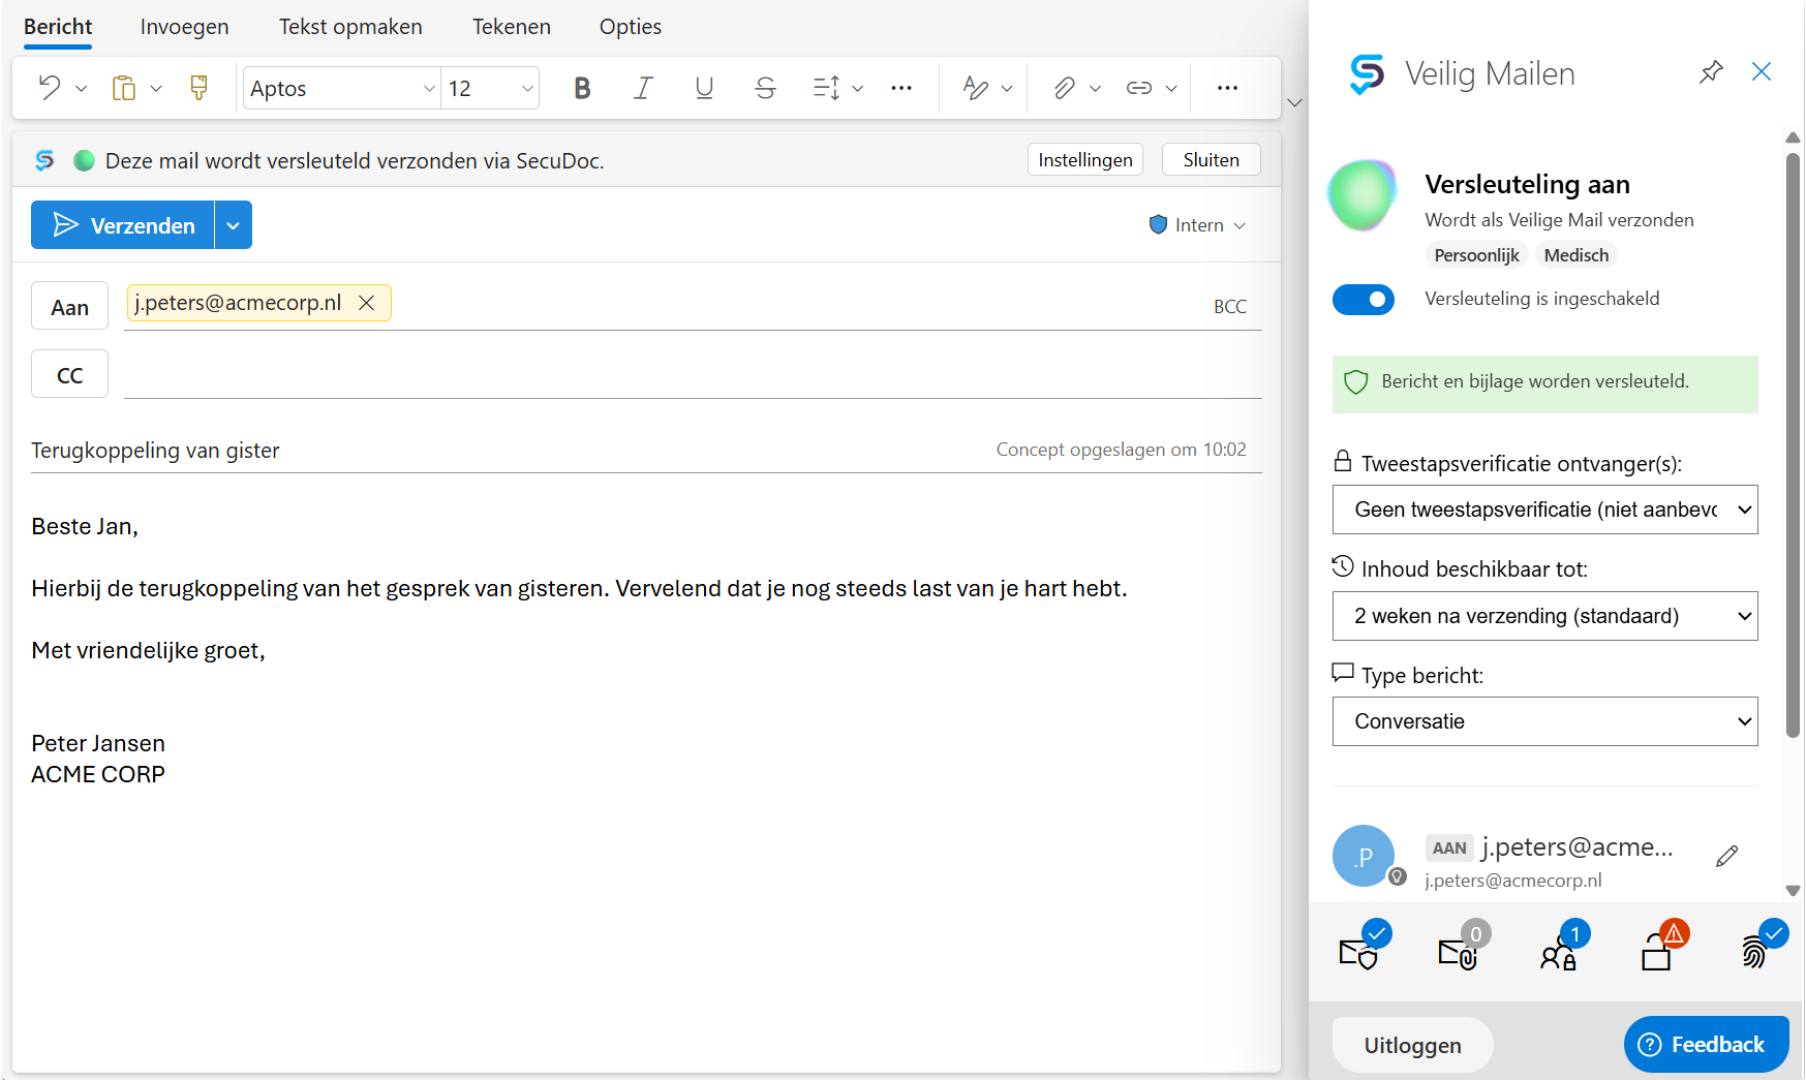Open the fingerprint icon at panel bottom

pyautogui.click(x=1756, y=951)
